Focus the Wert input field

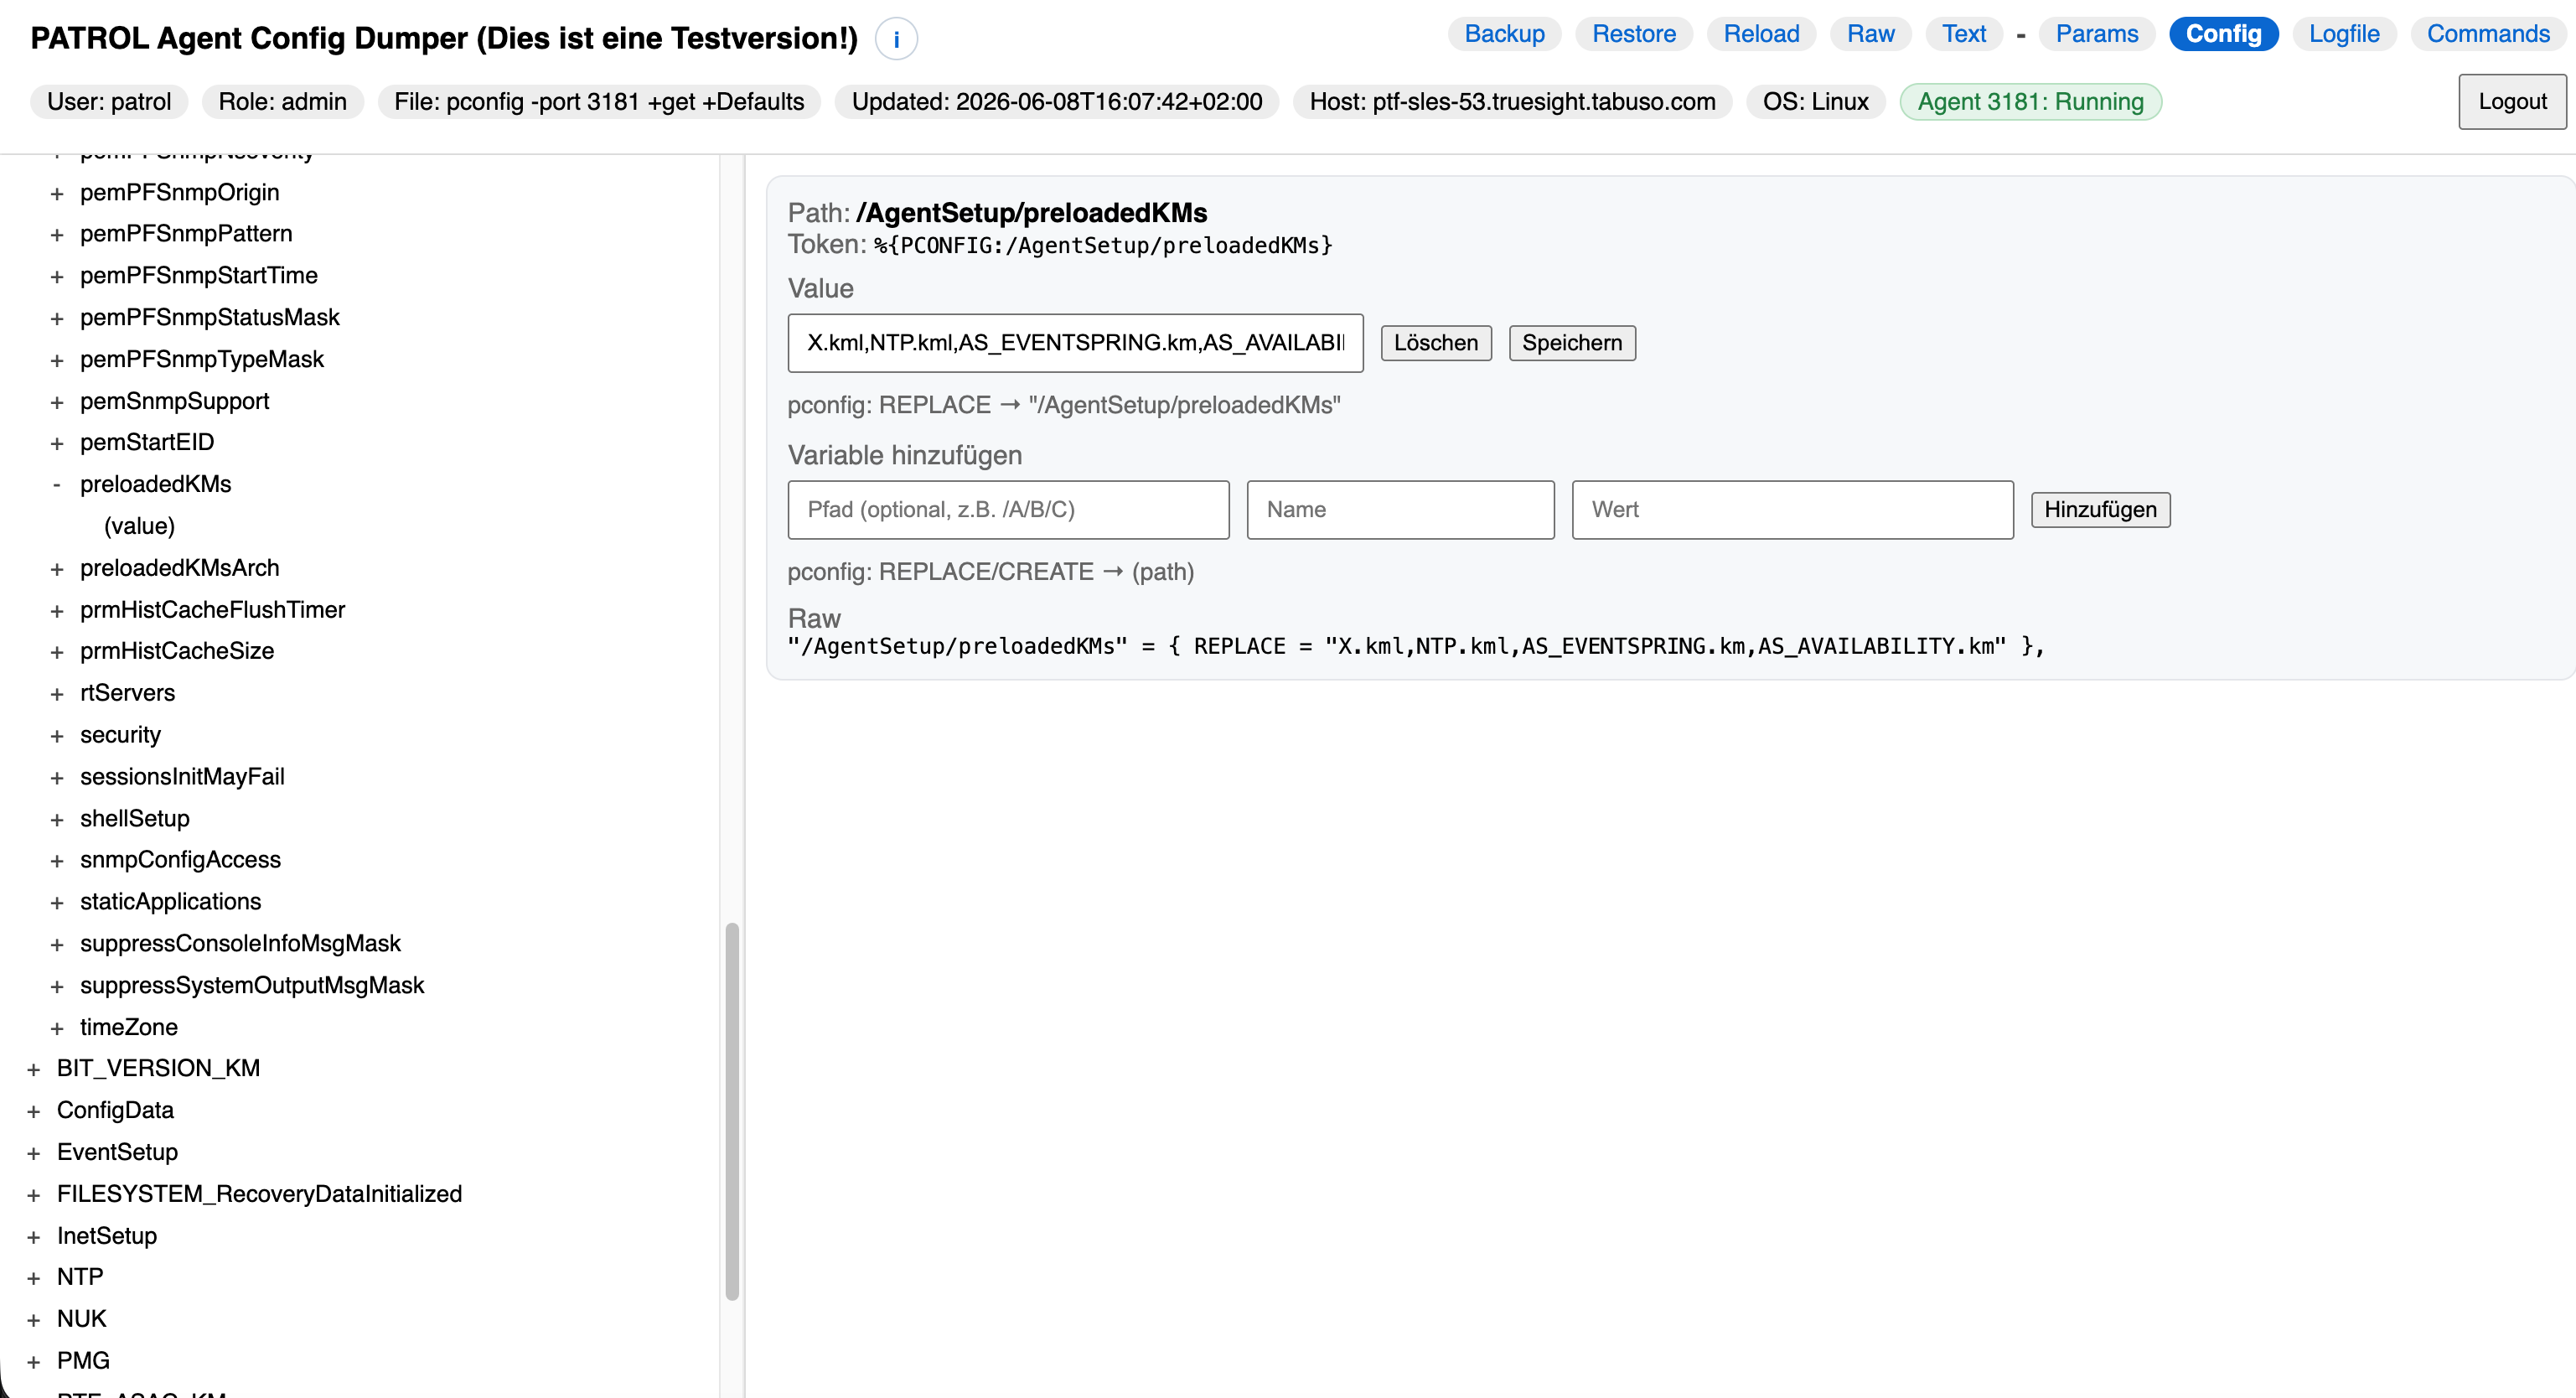pos(1792,510)
